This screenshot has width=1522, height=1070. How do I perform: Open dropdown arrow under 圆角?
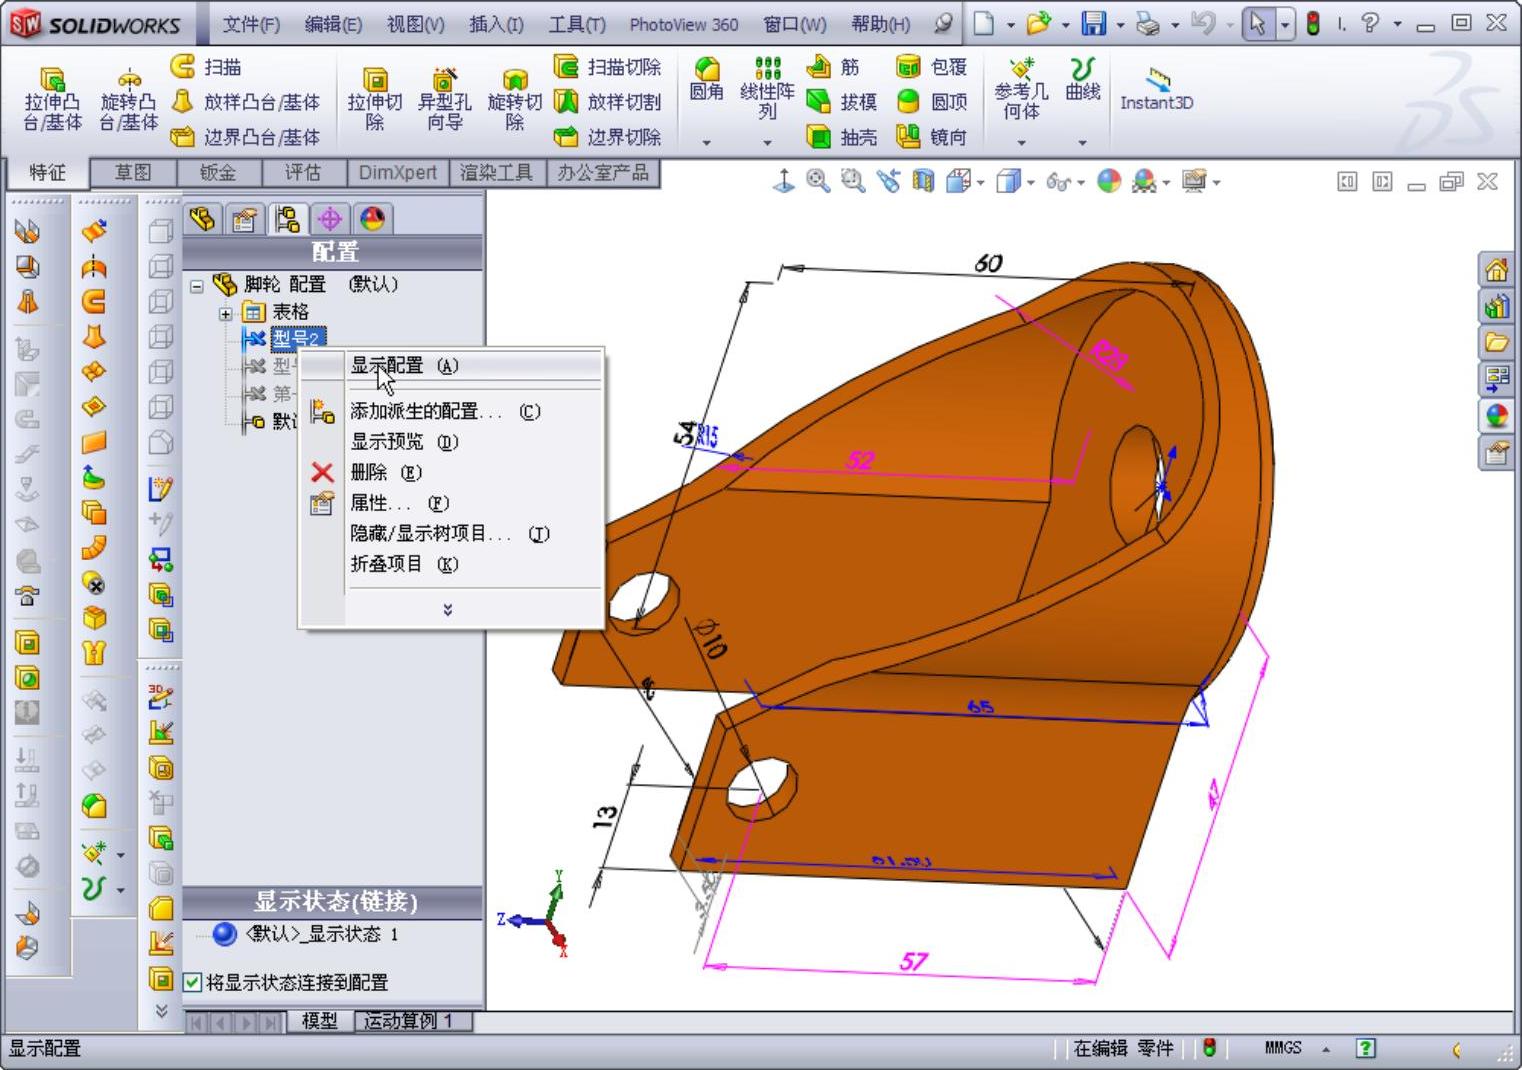706,143
